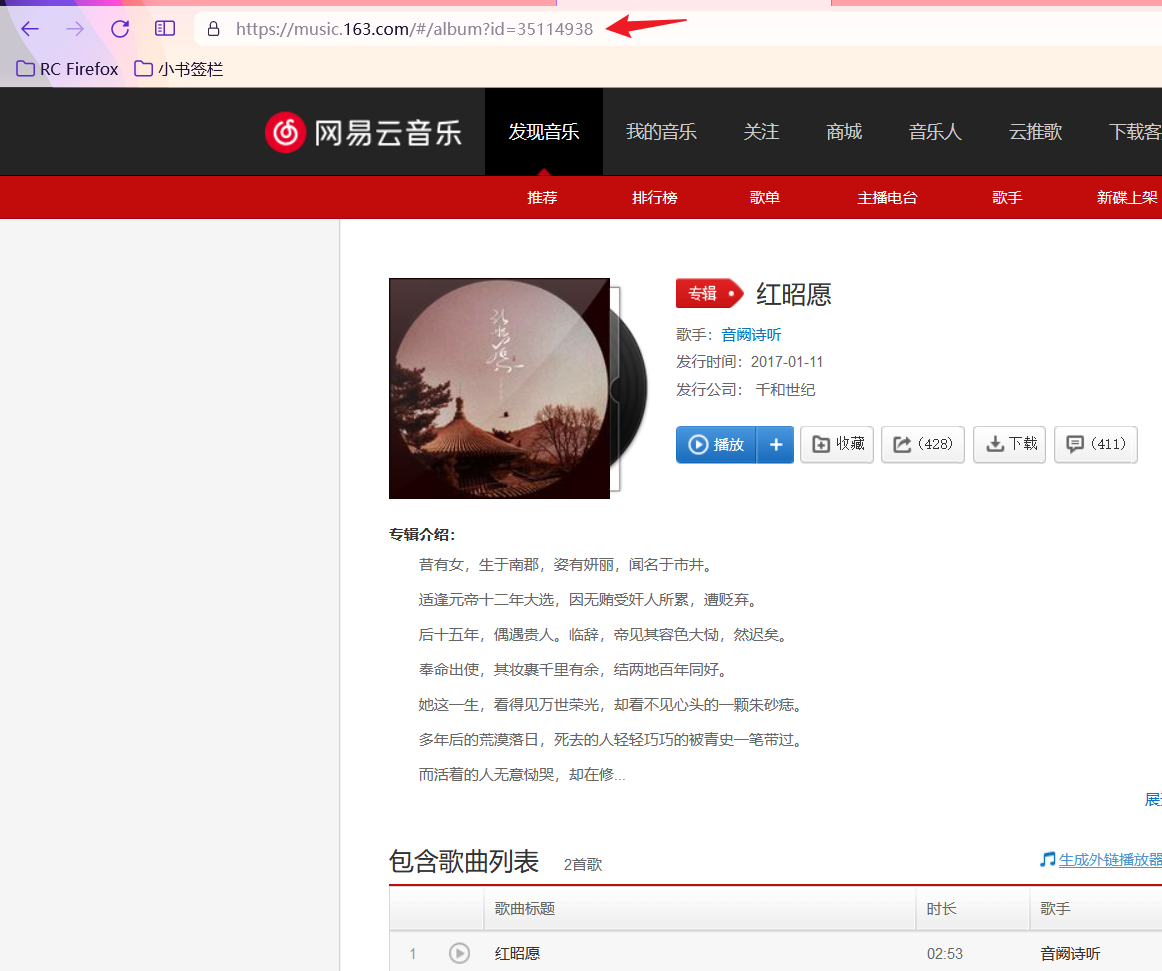Image resolution: width=1162 pixels, height=971 pixels.
Task: Click the 专辑介绍 heading
Action: pos(422,534)
